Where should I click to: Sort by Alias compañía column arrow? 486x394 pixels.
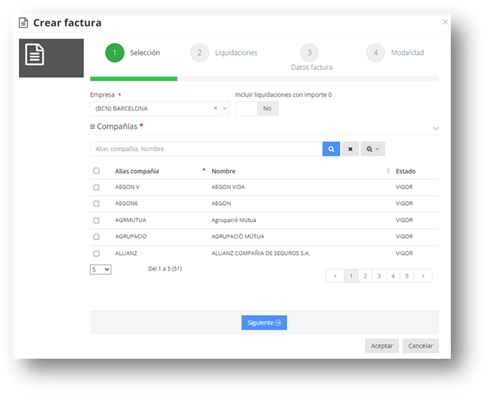(204, 170)
